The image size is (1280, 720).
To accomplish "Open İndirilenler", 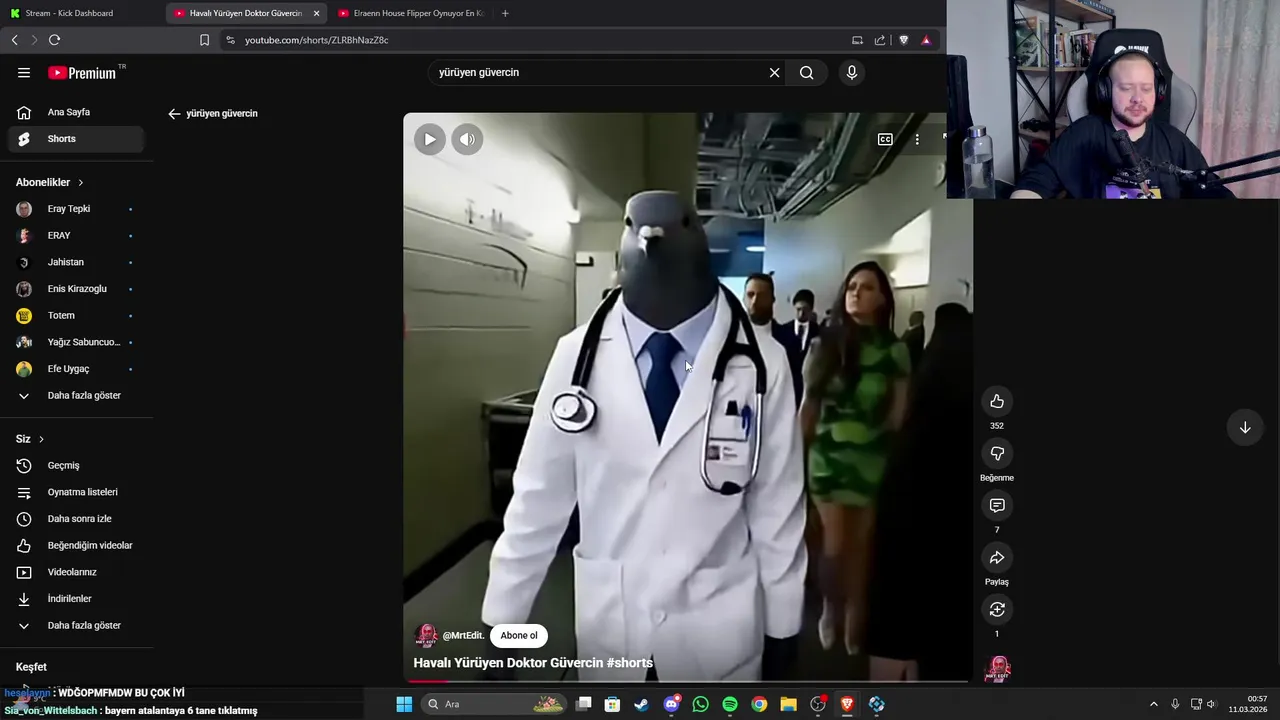I will tap(75, 599).
